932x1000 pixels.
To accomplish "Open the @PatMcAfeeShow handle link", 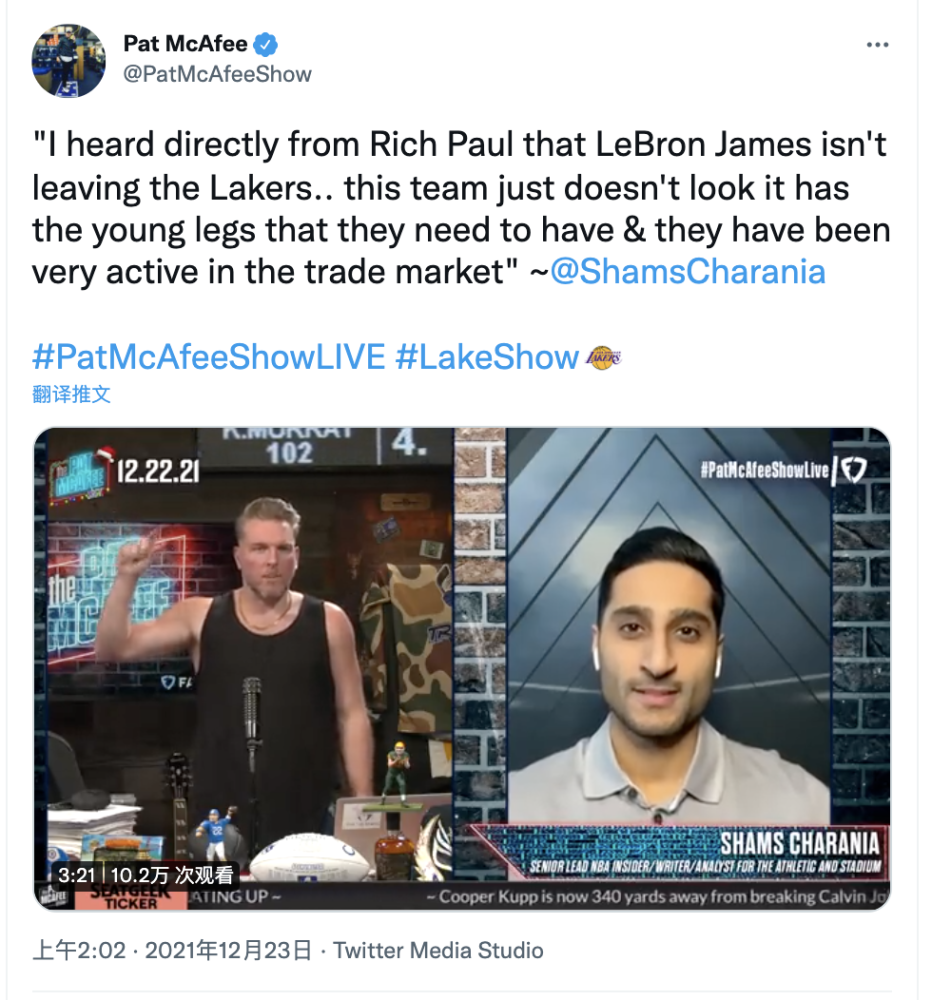I will (x=217, y=74).
